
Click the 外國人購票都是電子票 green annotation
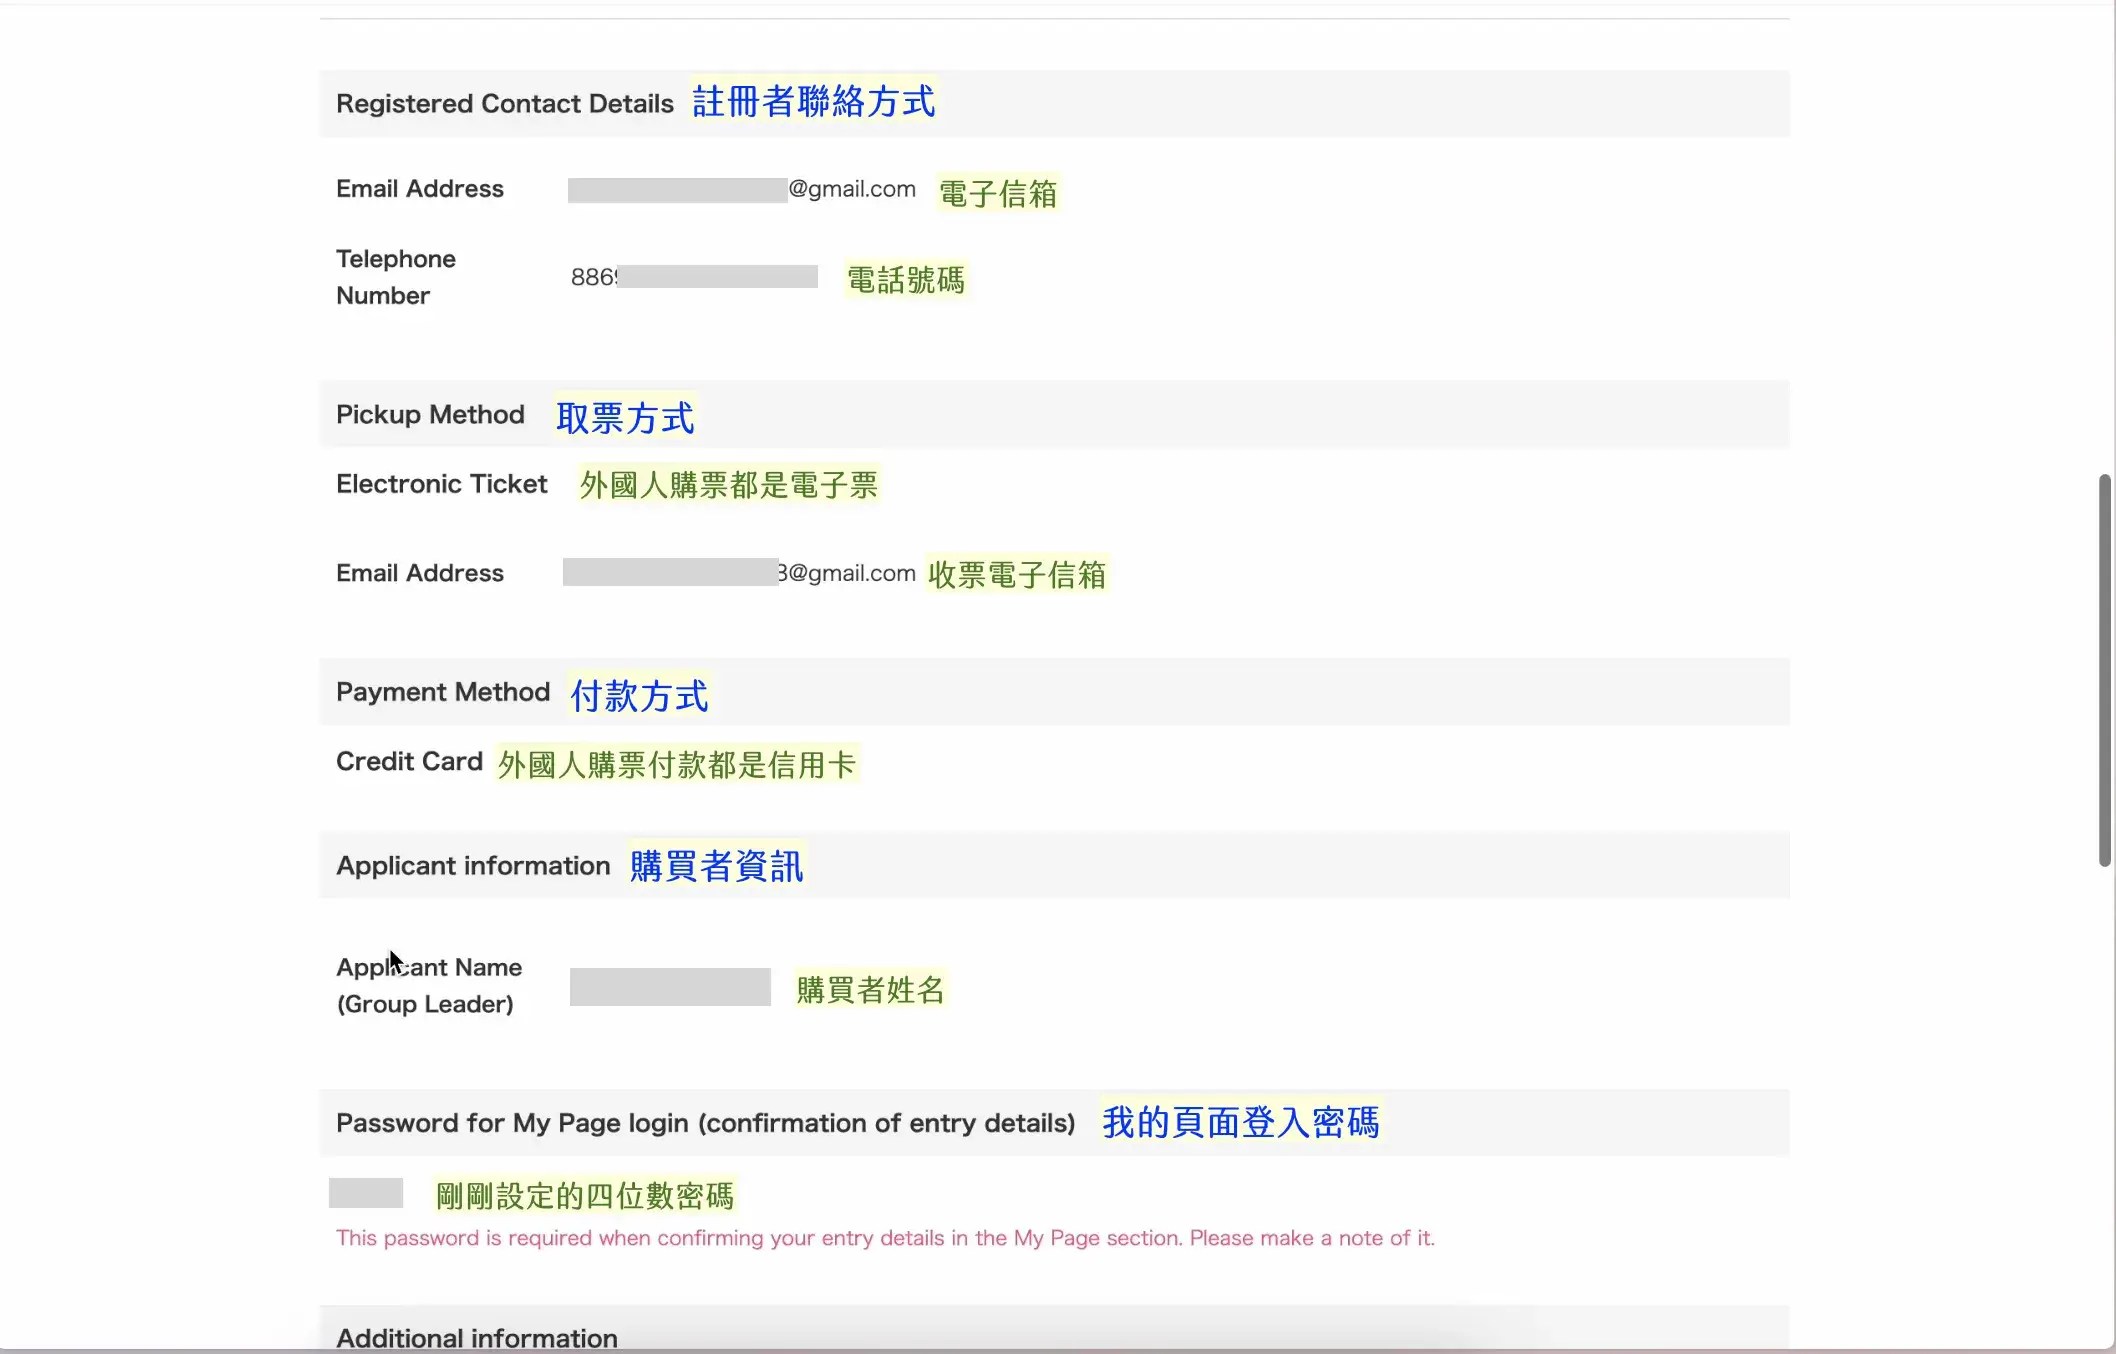coord(728,485)
